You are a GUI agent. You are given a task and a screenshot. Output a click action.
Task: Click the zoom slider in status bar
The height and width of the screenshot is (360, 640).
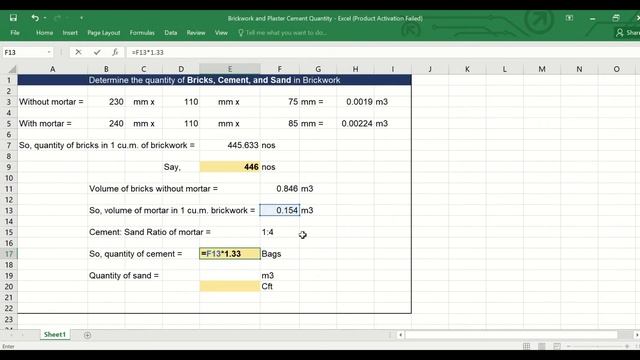click(x=598, y=346)
